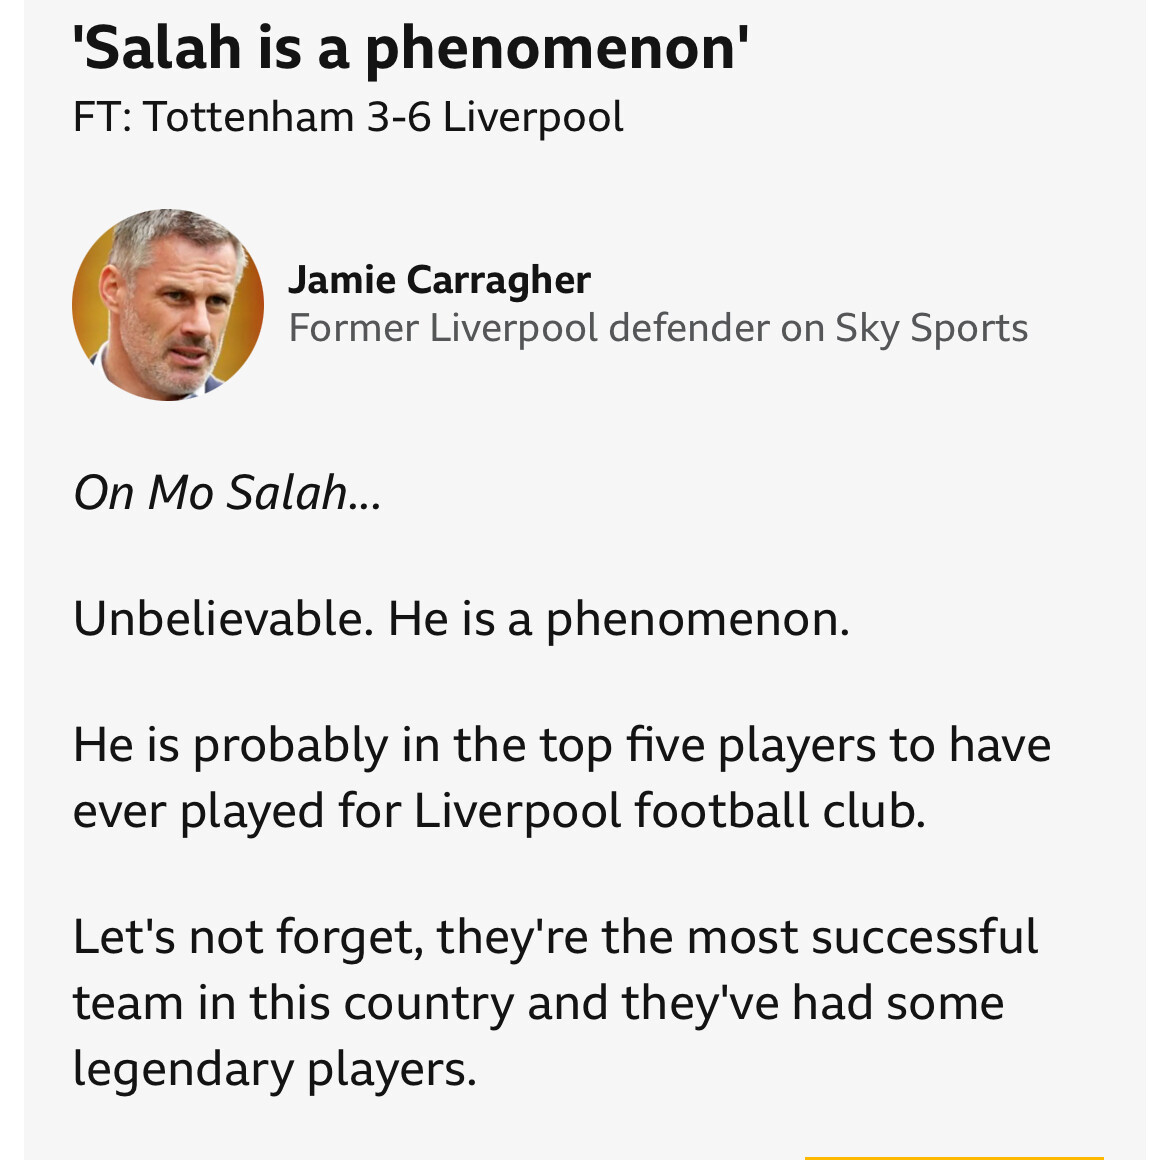1170x1160 pixels.
Task: Click the italic 'On Mo Salah...' text
Action: click(227, 493)
